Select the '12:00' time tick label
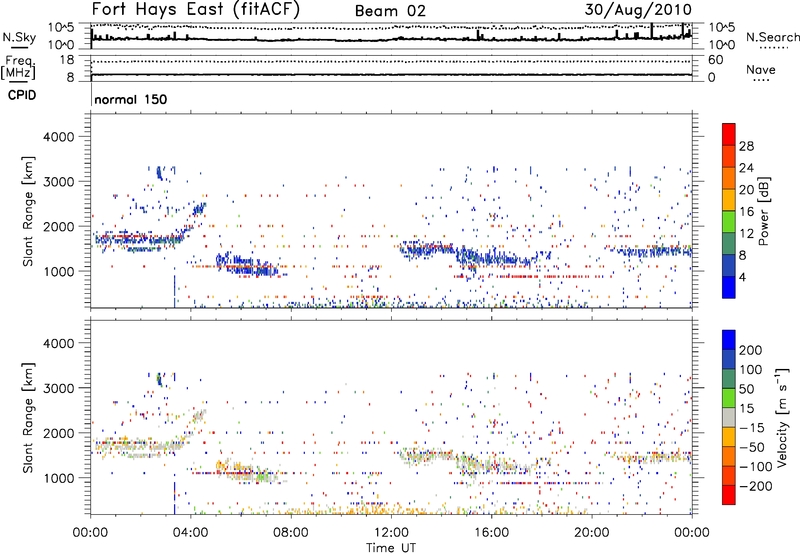This screenshot has width=800, height=554. tap(391, 533)
